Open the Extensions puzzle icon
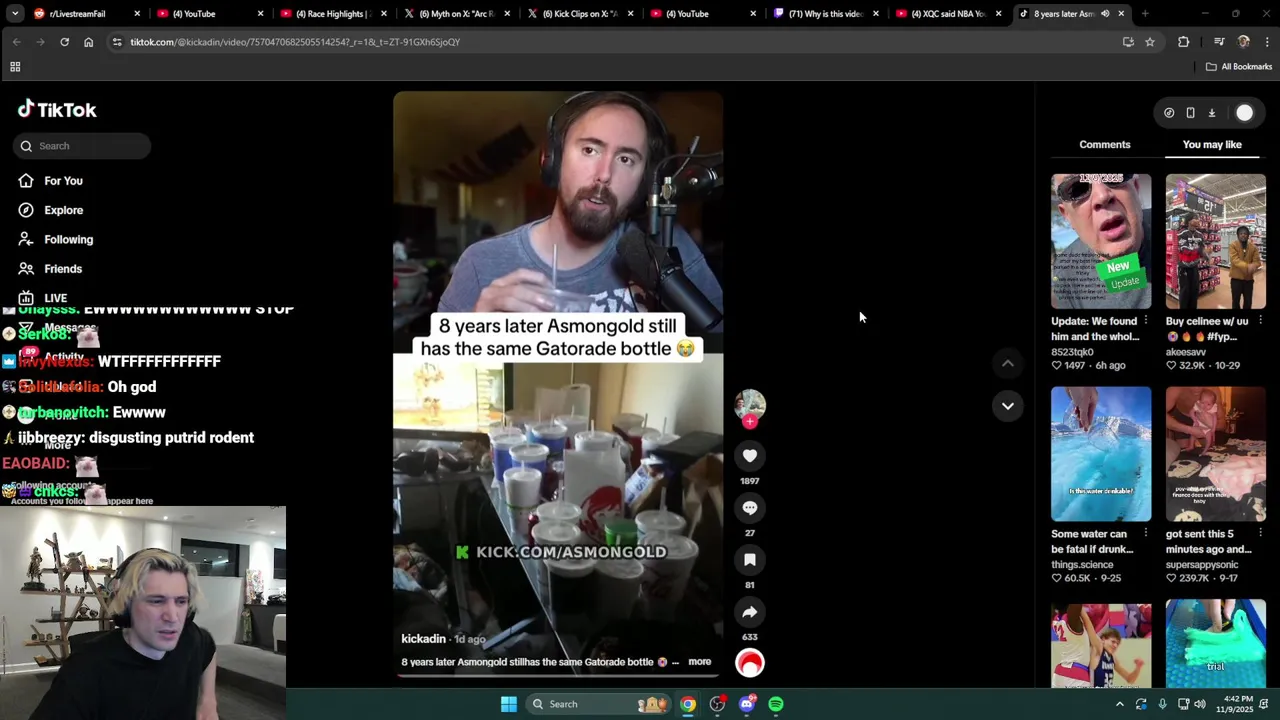The image size is (1280, 720). [1184, 42]
